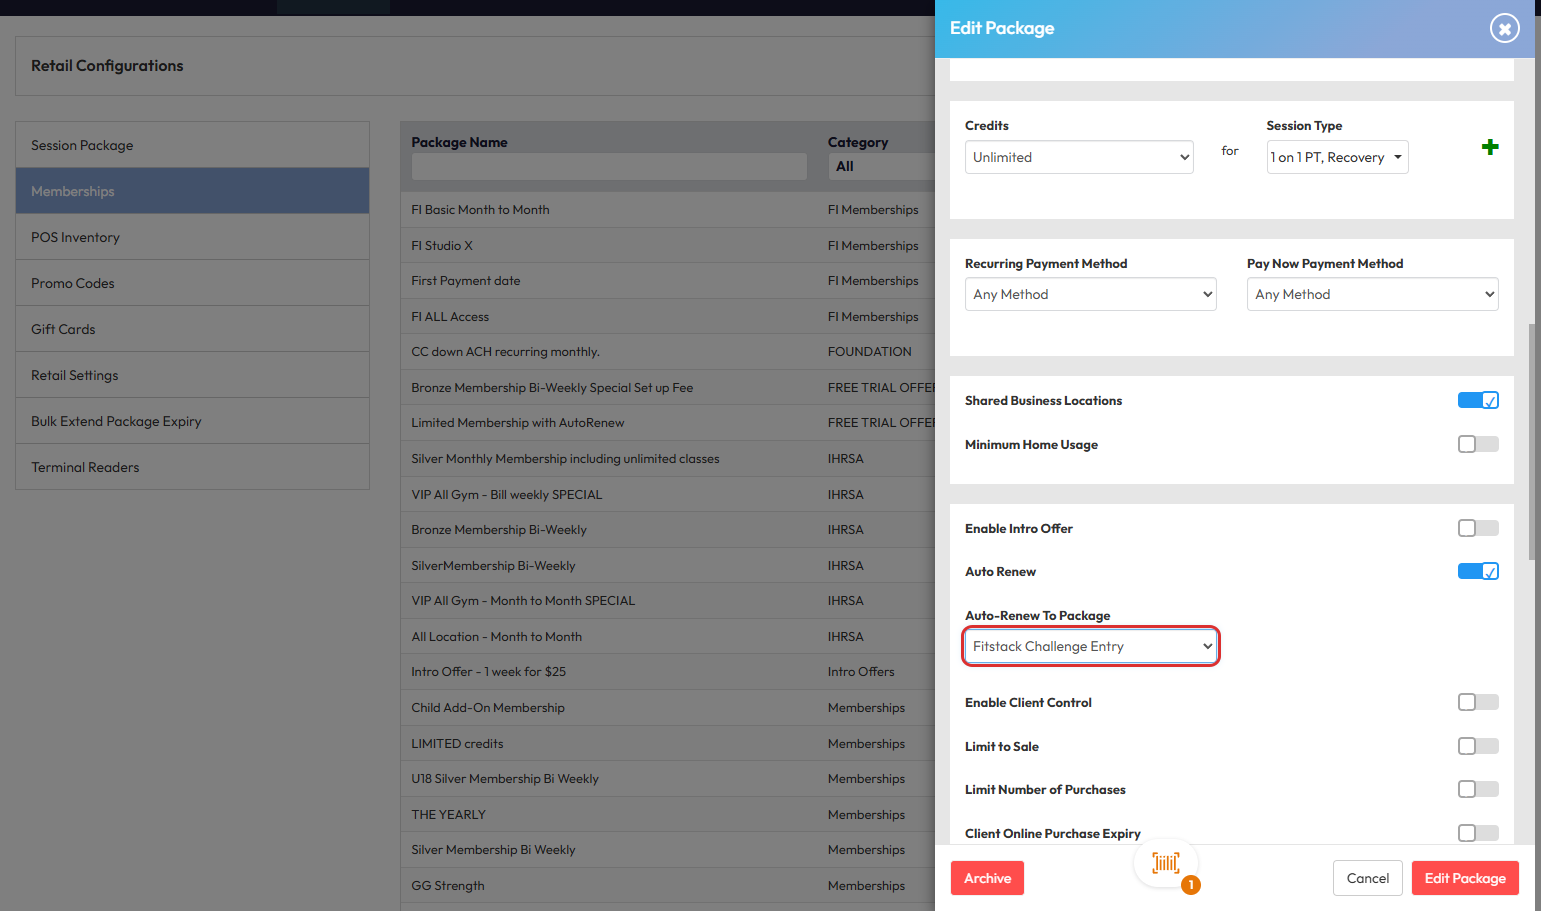Enable the Intro Offer toggle

coord(1477,528)
